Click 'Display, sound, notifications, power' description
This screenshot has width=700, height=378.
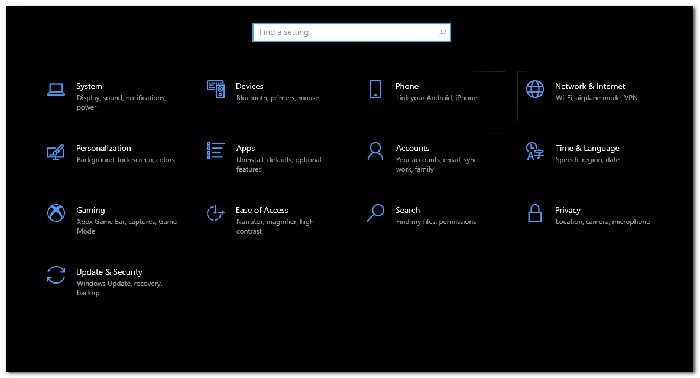click(x=121, y=103)
